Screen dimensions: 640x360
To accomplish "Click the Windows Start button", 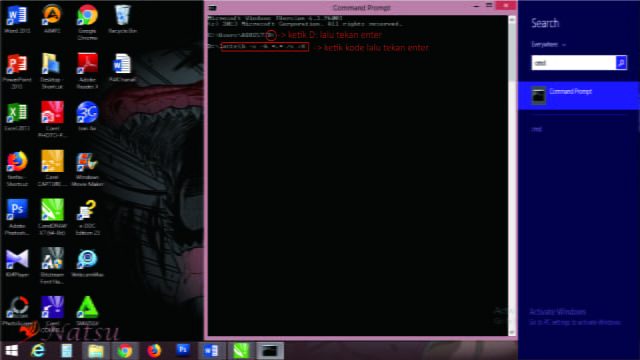I will 11,351.
